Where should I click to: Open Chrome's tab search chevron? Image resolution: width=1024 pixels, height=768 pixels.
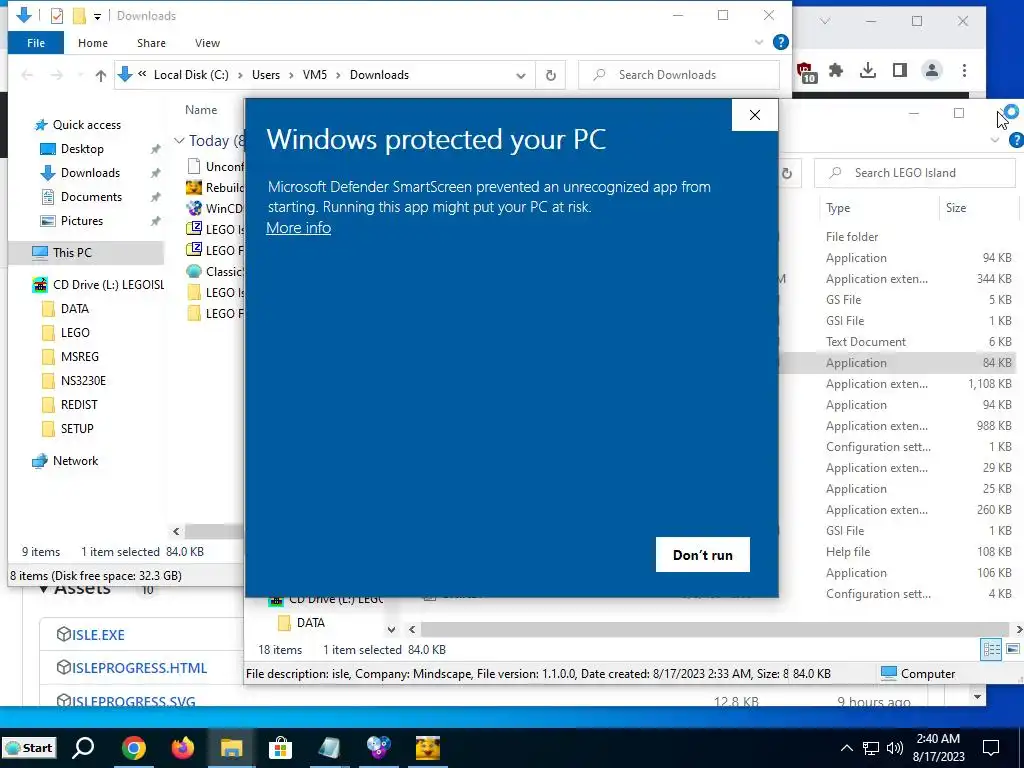pyautogui.click(x=825, y=21)
